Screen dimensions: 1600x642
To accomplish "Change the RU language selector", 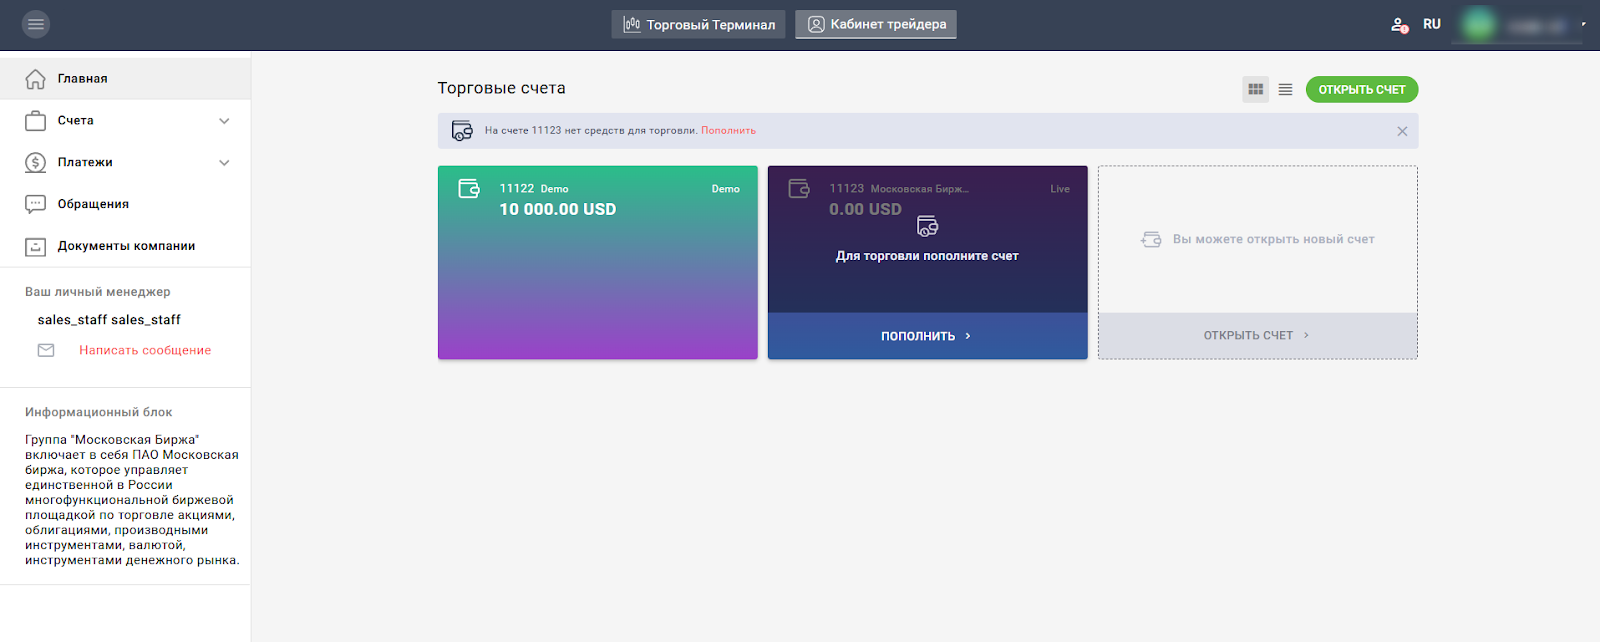I will [1432, 24].
